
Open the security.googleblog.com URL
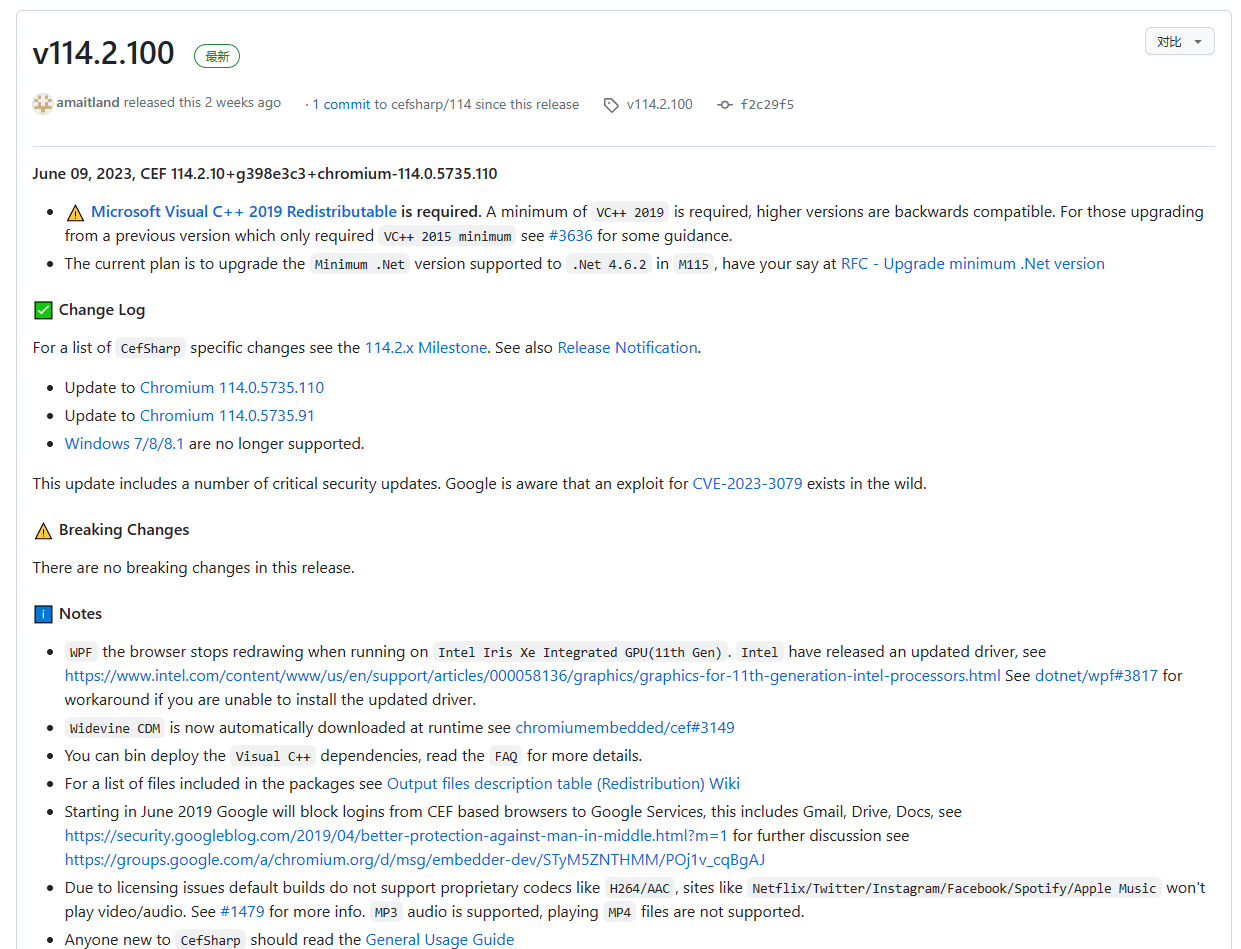396,836
